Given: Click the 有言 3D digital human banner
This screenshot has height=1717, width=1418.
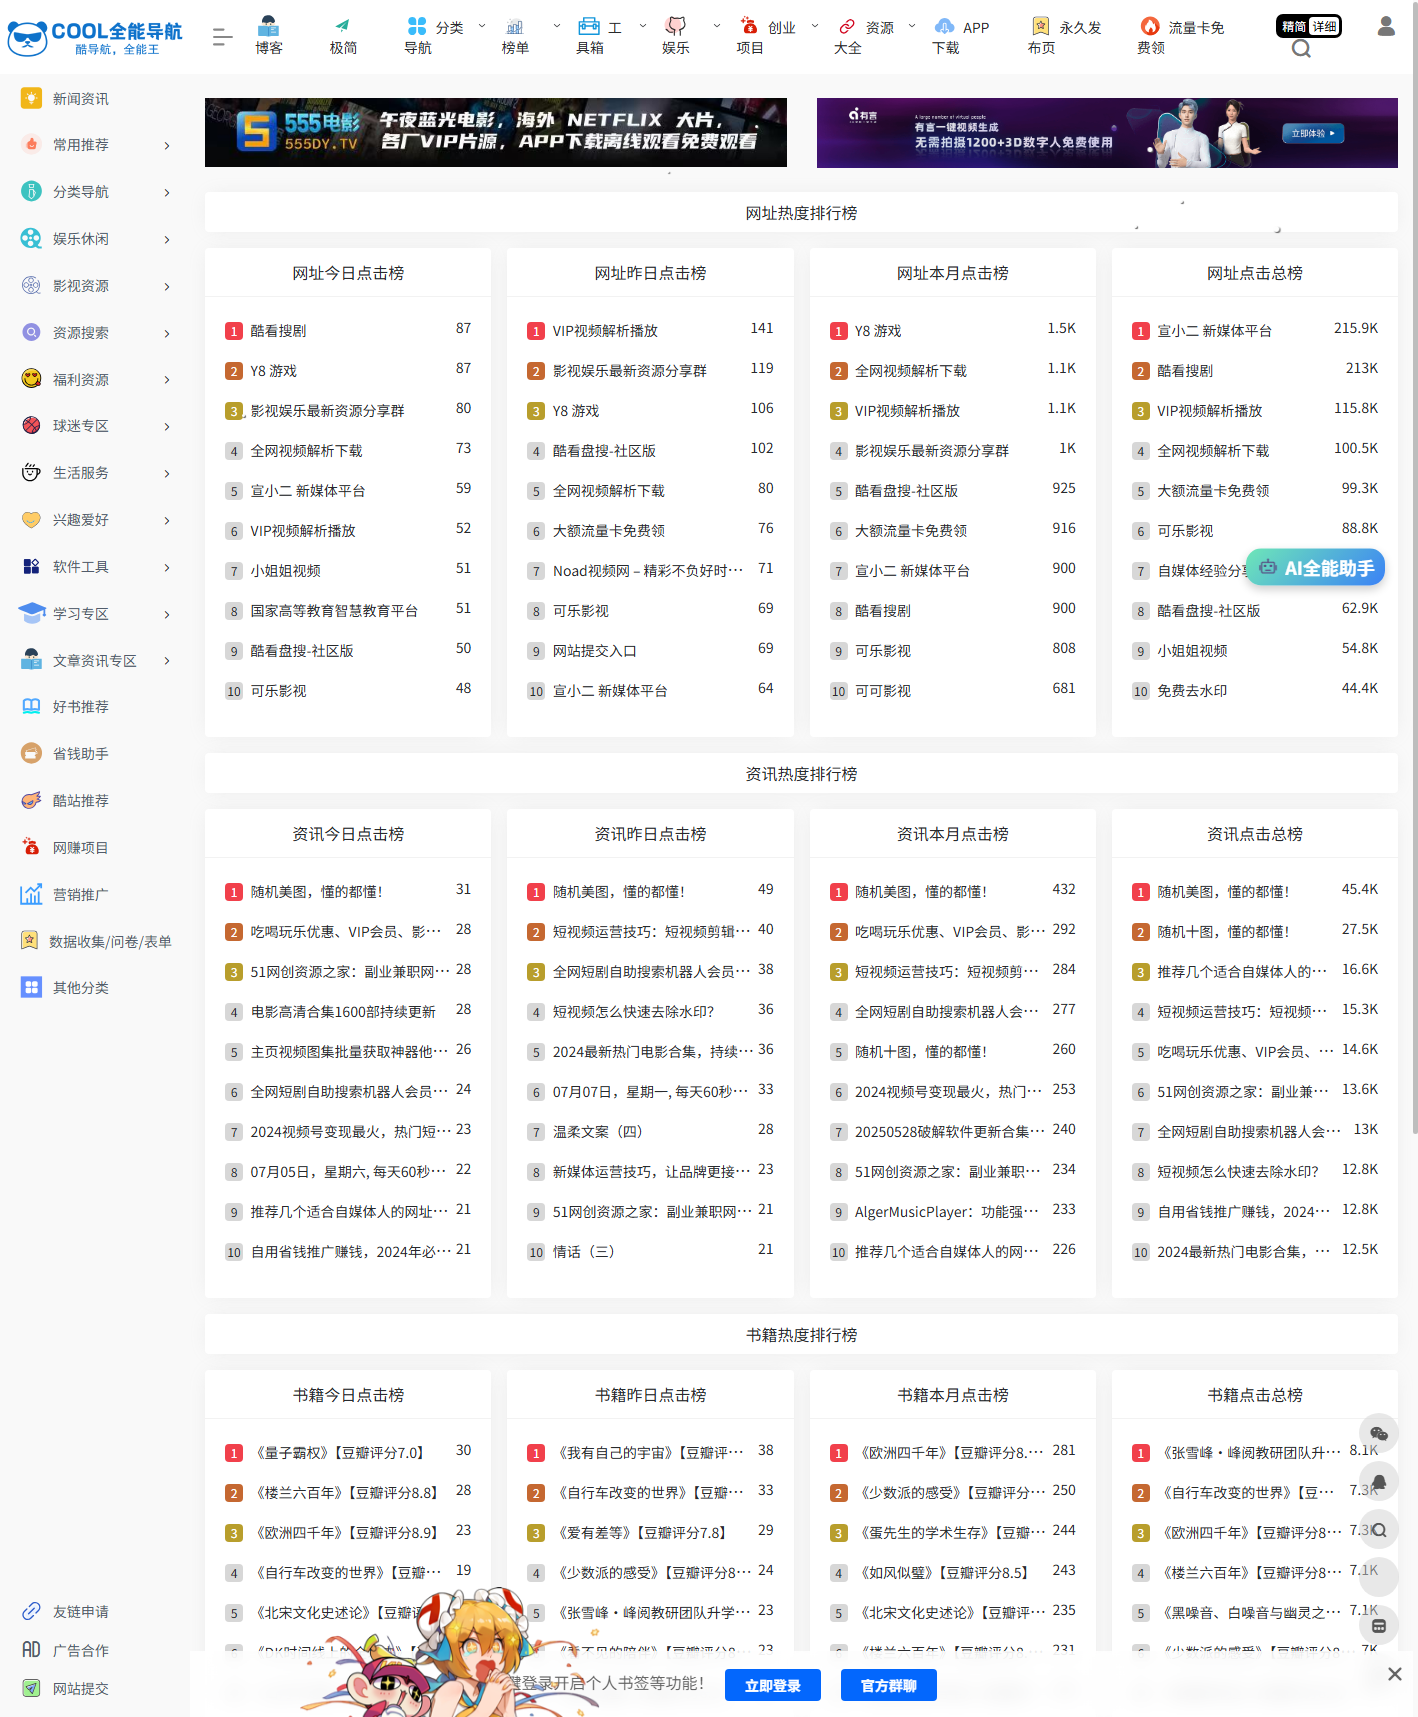Looking at the screenshot, I should tap(1107, 132).
